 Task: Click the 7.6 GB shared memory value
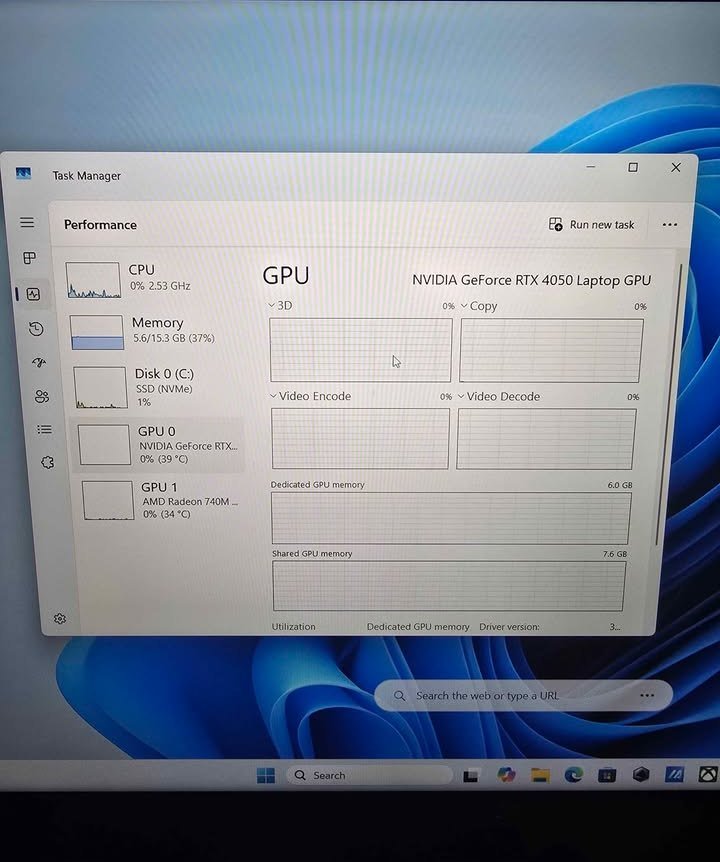614,554
